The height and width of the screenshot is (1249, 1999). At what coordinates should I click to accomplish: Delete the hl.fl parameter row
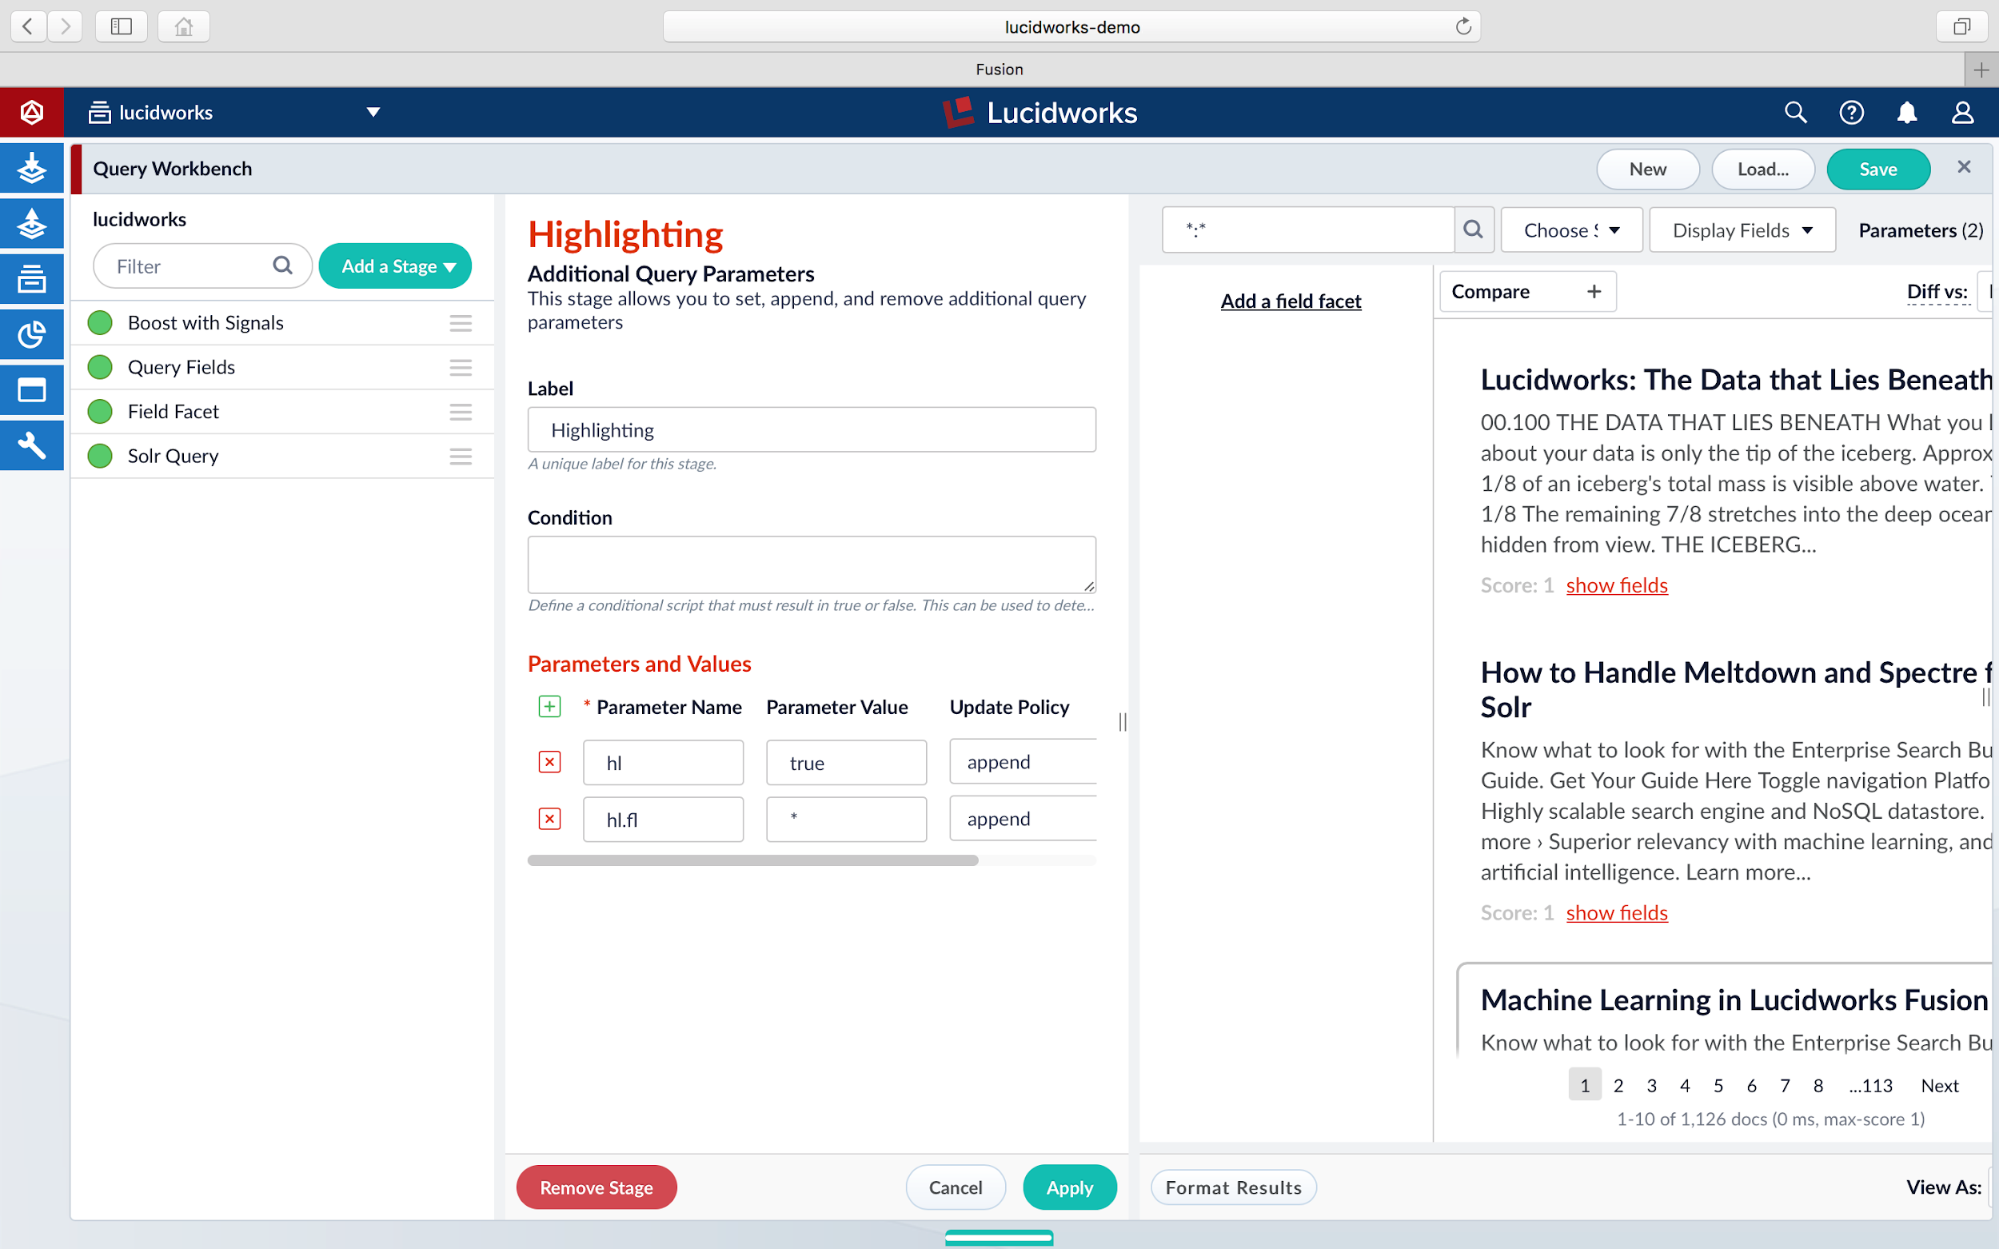[x=549, y=819]
